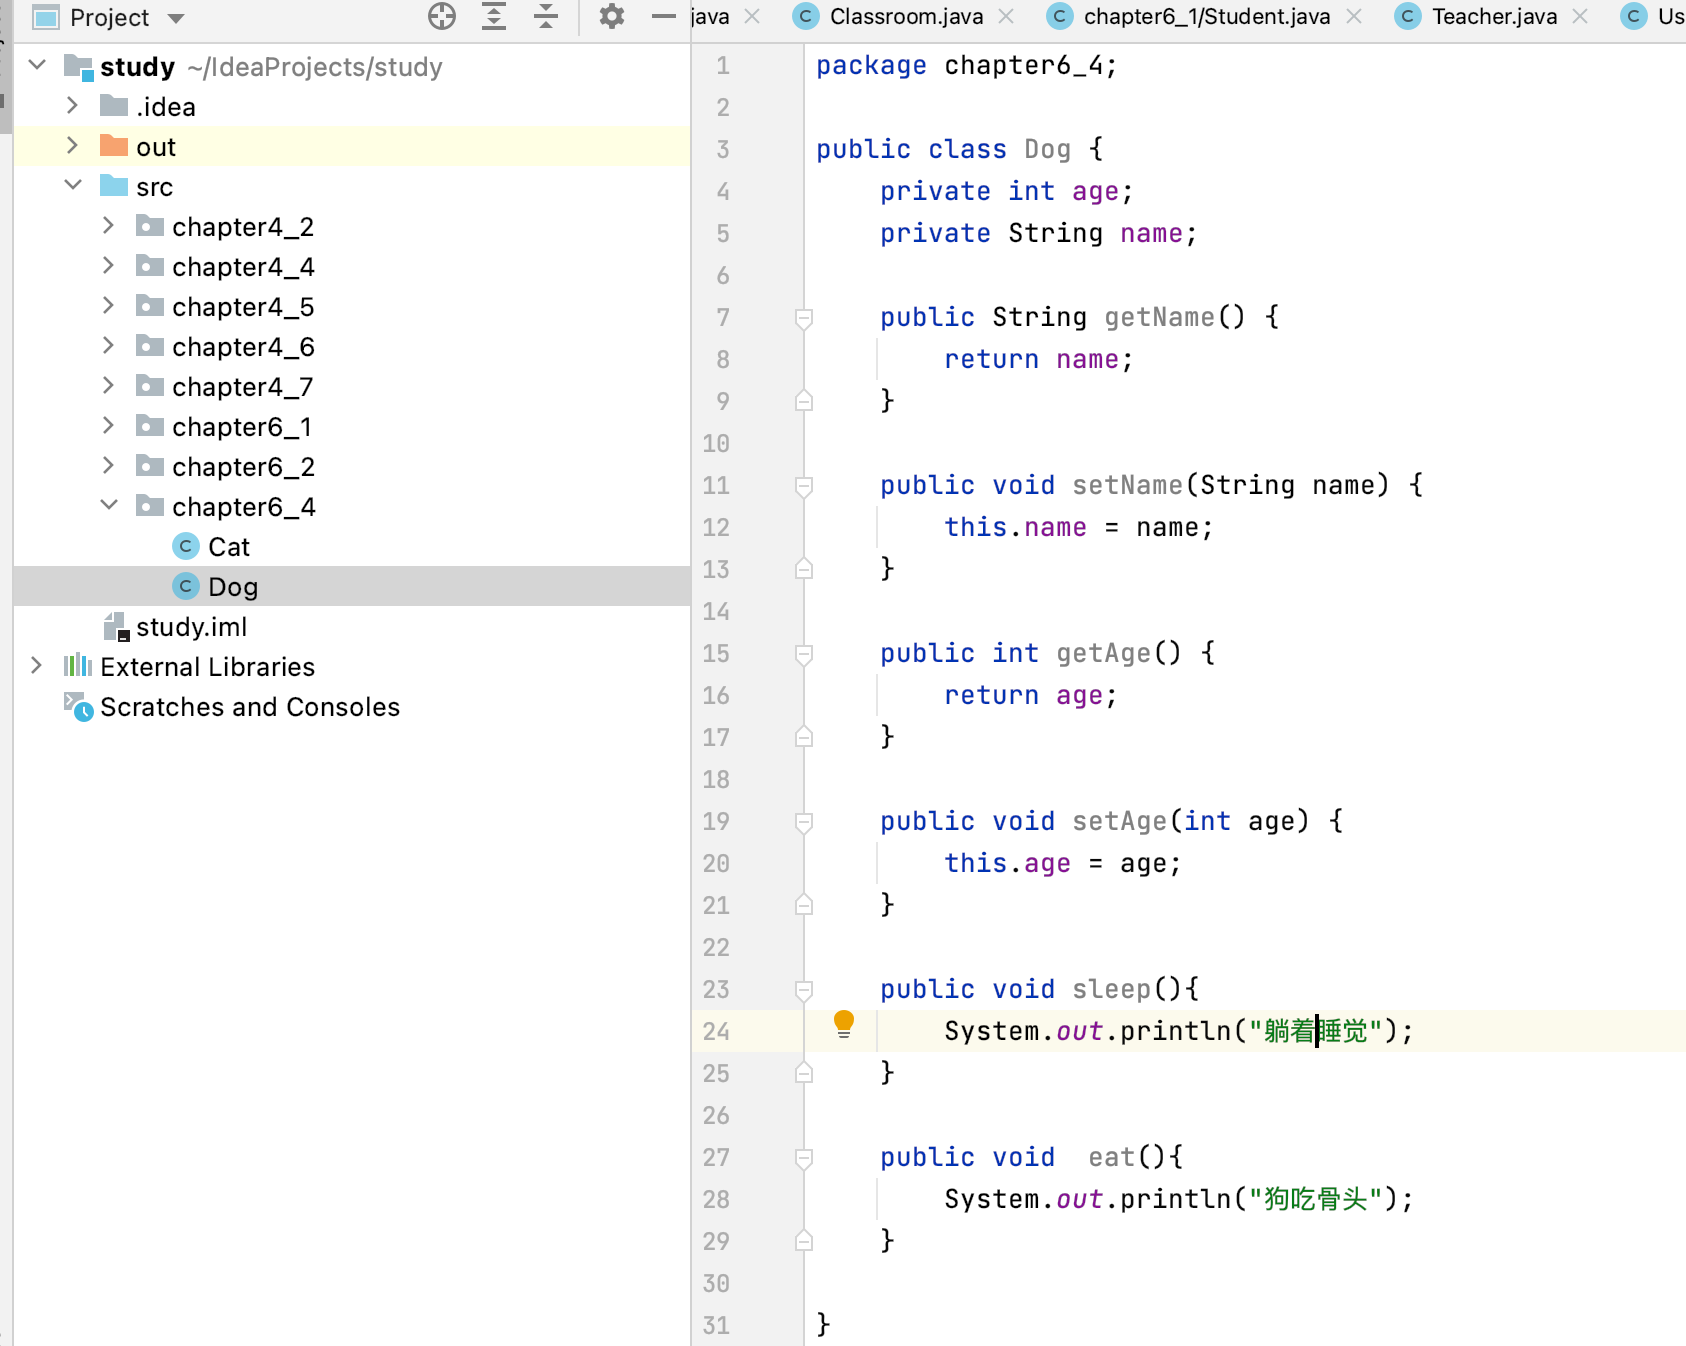The height and width of the screenshot is (1346, 1686).
Task: Switch to the Teacher.java tab
Action: coord(1493,16)
